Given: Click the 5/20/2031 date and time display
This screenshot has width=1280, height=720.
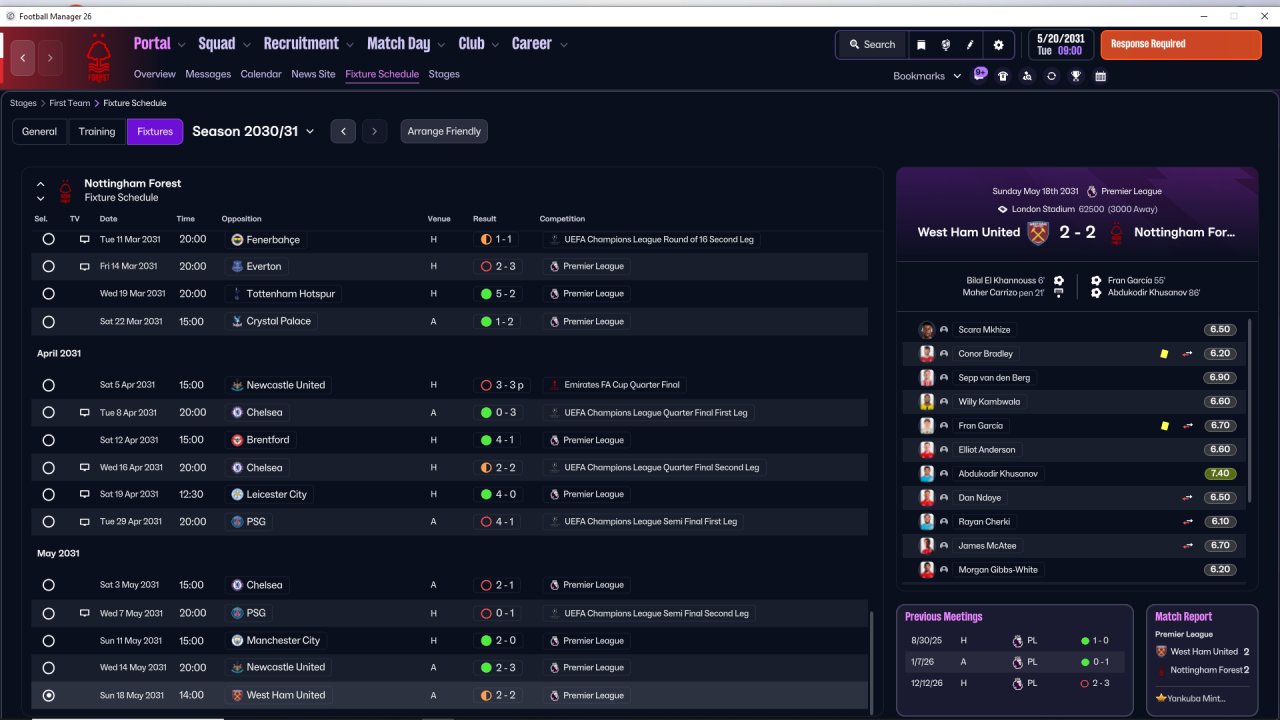Looking at the screenshot, I should point(1059,45).
